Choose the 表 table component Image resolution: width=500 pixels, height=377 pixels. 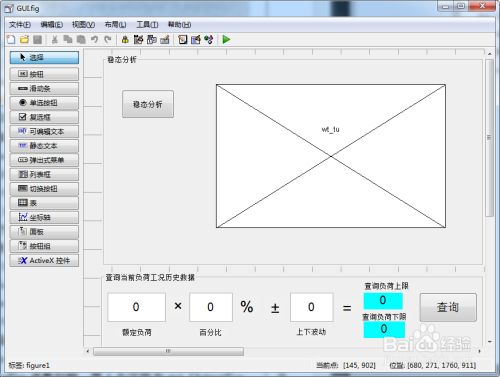coord(44,203)
